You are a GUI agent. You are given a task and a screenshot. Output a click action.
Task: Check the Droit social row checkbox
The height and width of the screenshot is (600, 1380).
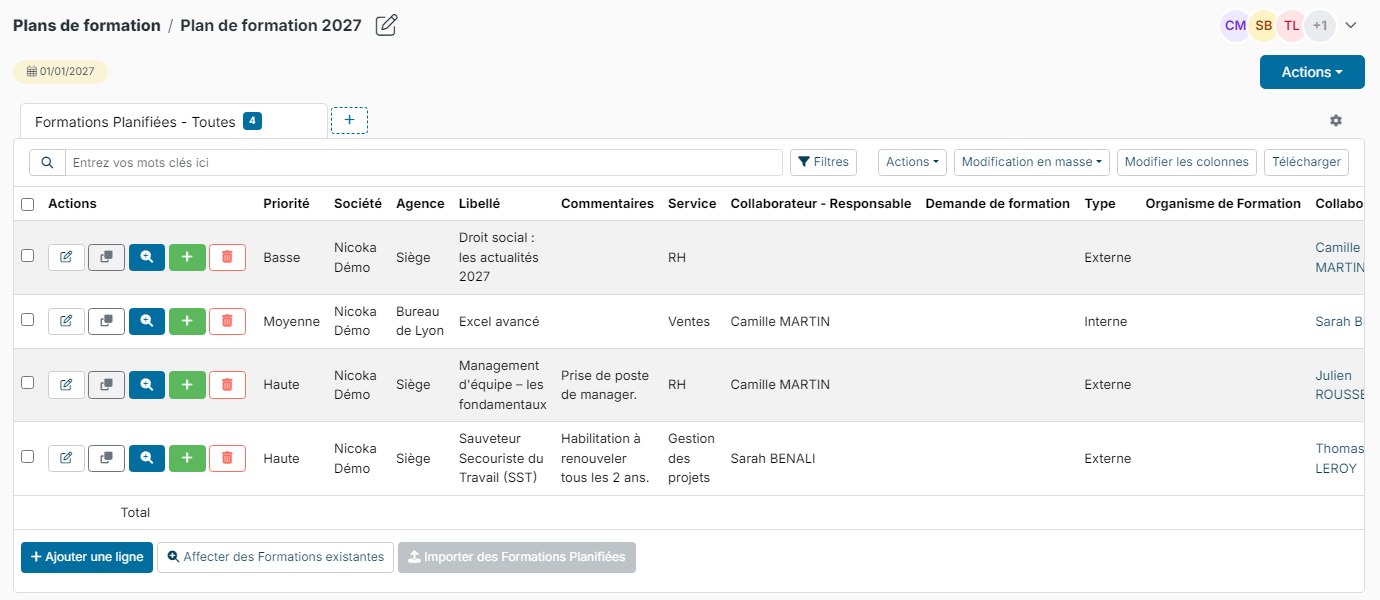click(28, 256)
